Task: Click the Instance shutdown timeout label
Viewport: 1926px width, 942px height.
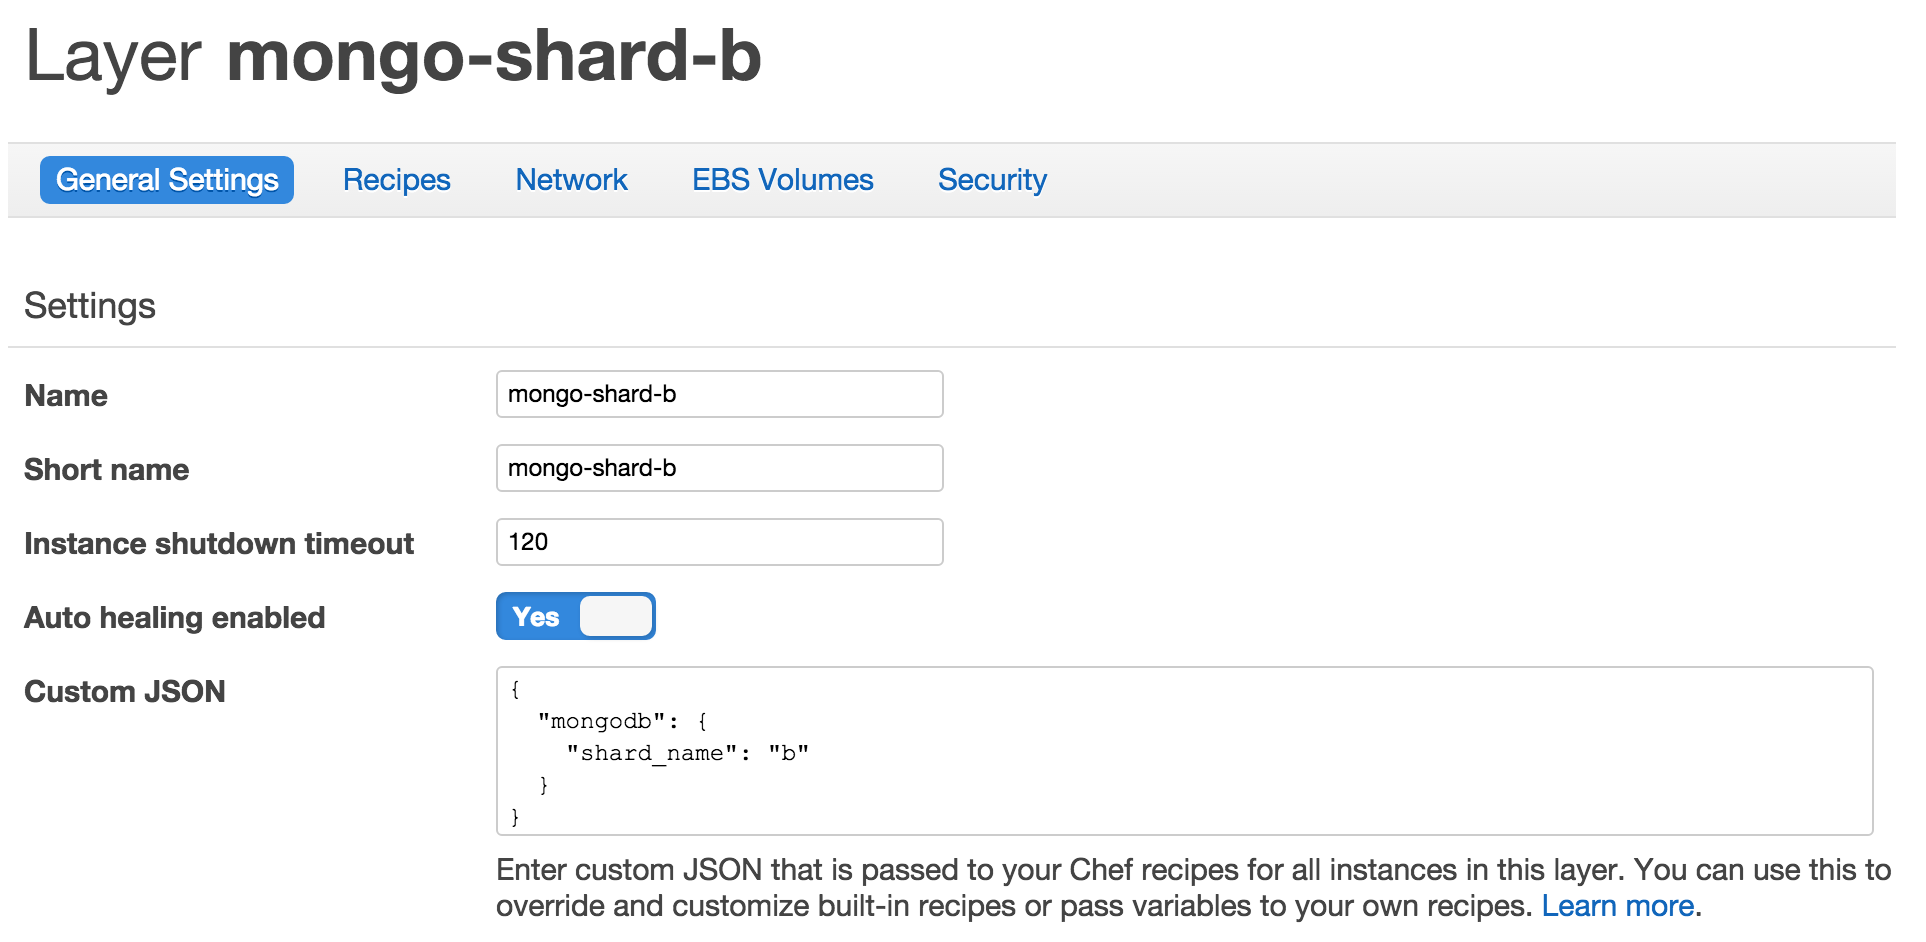Action: [x=219, y=543]
